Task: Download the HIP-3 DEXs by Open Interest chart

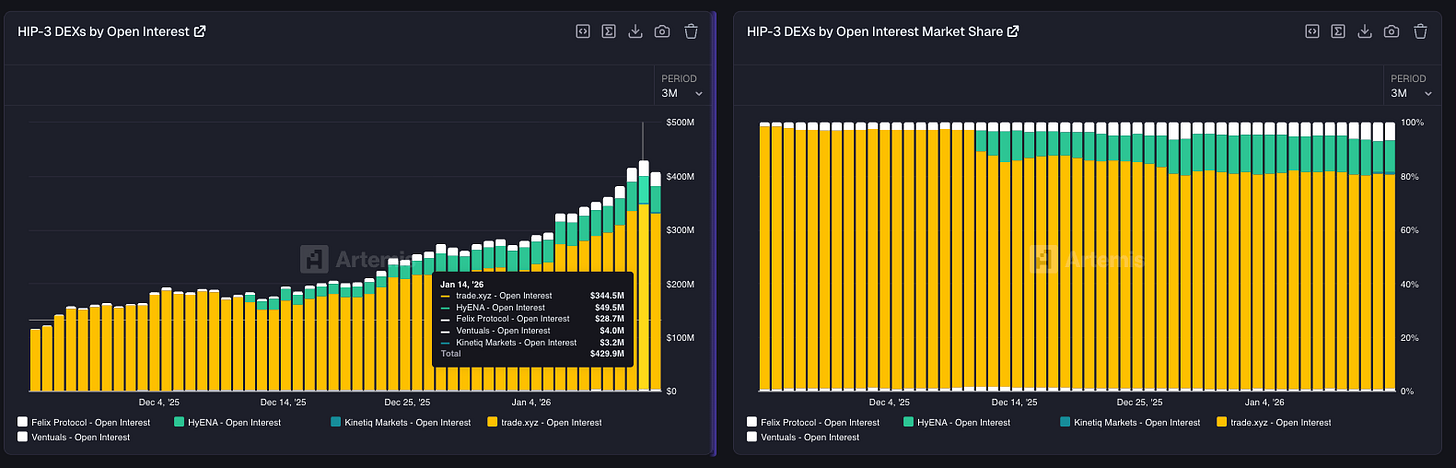Action: [x=635, y=31]
